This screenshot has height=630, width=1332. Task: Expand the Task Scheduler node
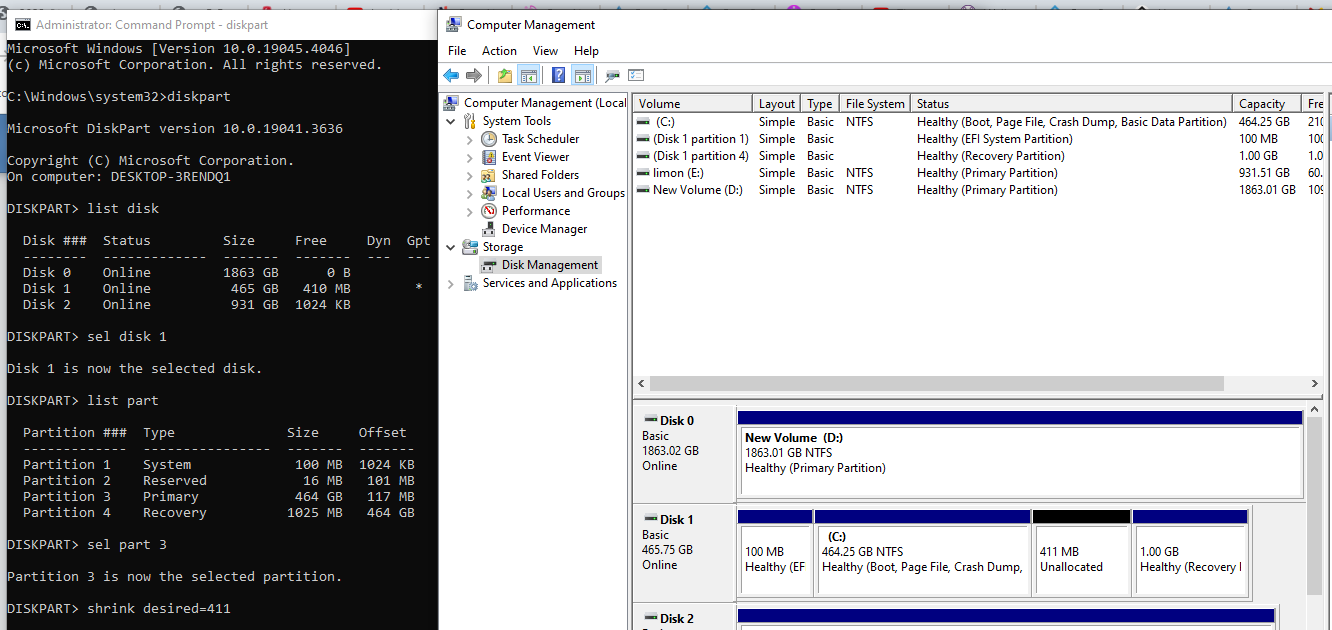pos(470,140)
